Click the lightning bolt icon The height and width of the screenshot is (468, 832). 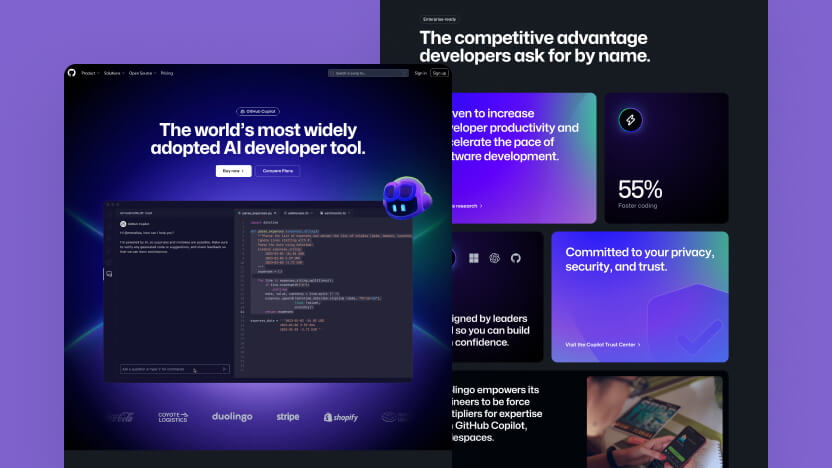click(x=630, y=120)
